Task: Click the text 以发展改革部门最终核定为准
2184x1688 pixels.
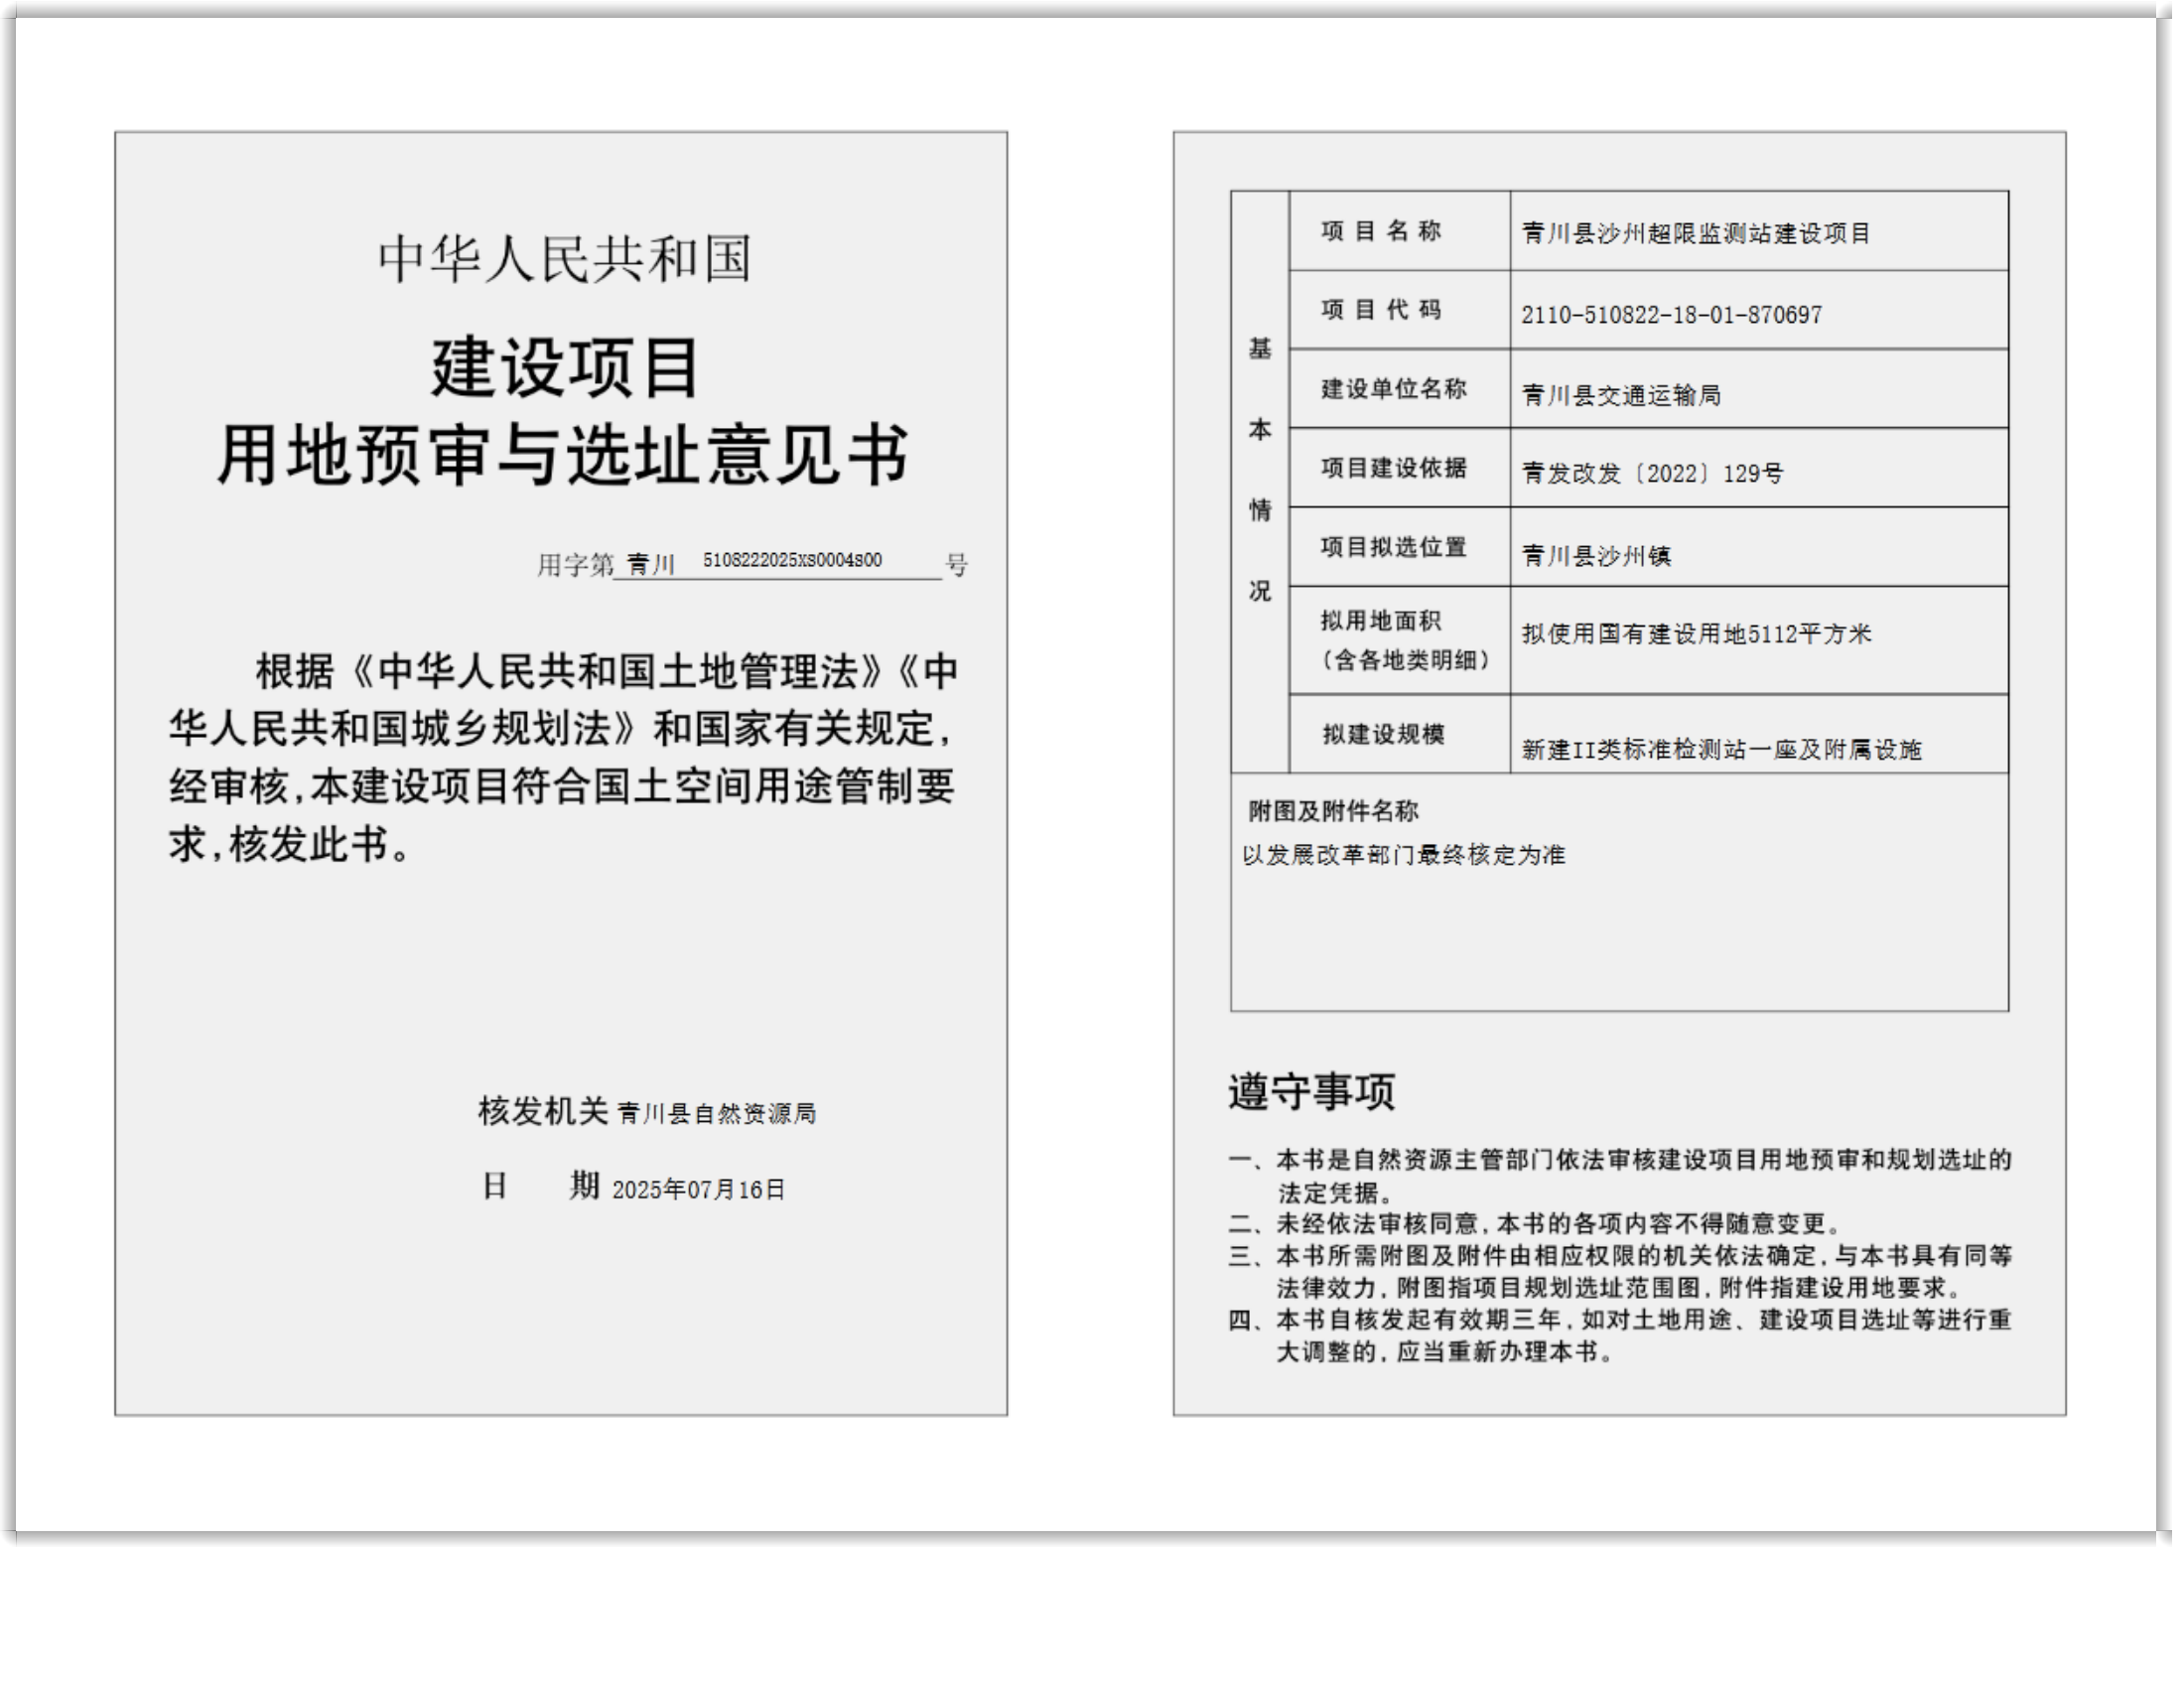Action: [x=1403, y=855]
